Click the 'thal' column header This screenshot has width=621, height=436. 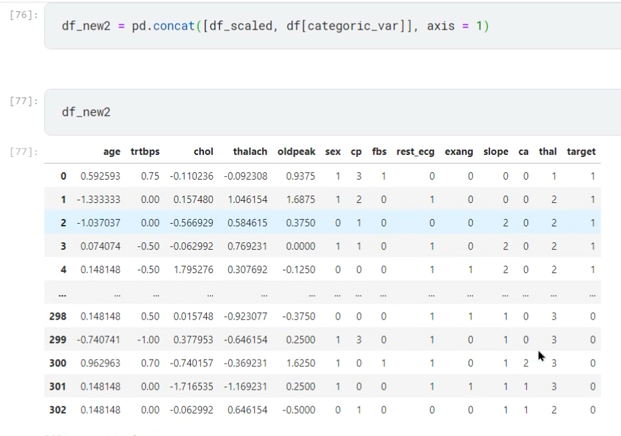click(x=547, y=152)
